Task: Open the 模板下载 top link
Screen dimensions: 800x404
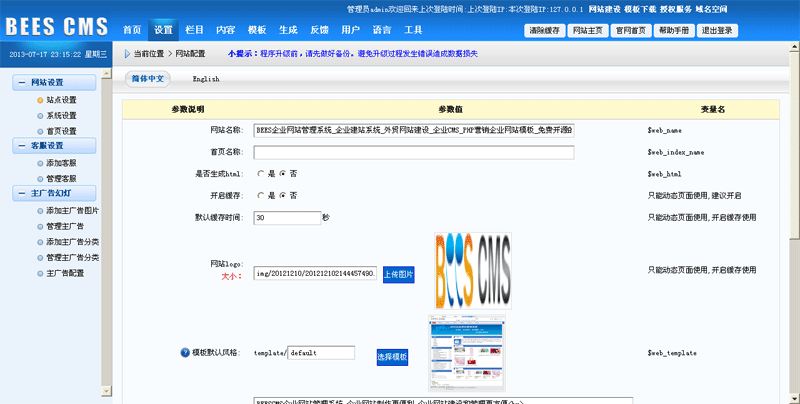Action: pos(640,9)
